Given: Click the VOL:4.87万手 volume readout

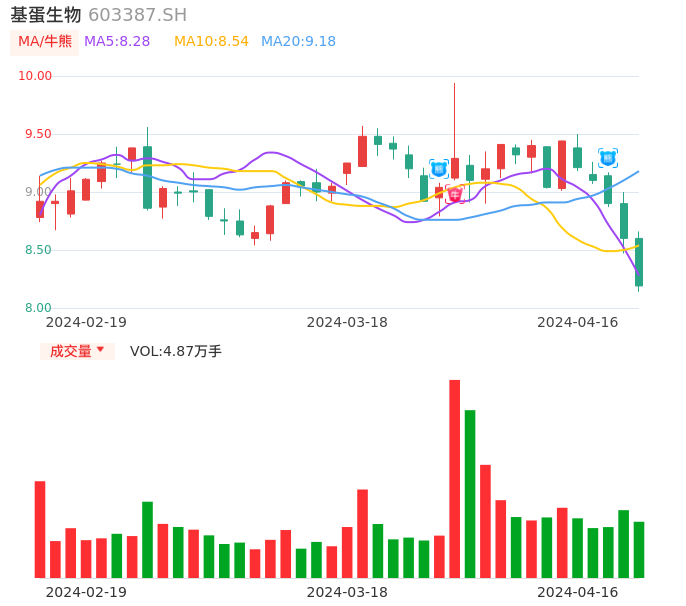Looking at the screenshot, I should (176, 351).
